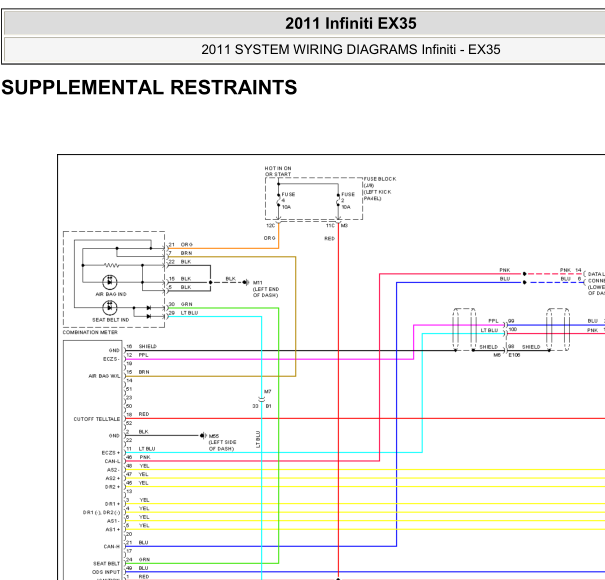Click the '24 GRN' pin label
The image size is (605, 580).
coord(138,560)
